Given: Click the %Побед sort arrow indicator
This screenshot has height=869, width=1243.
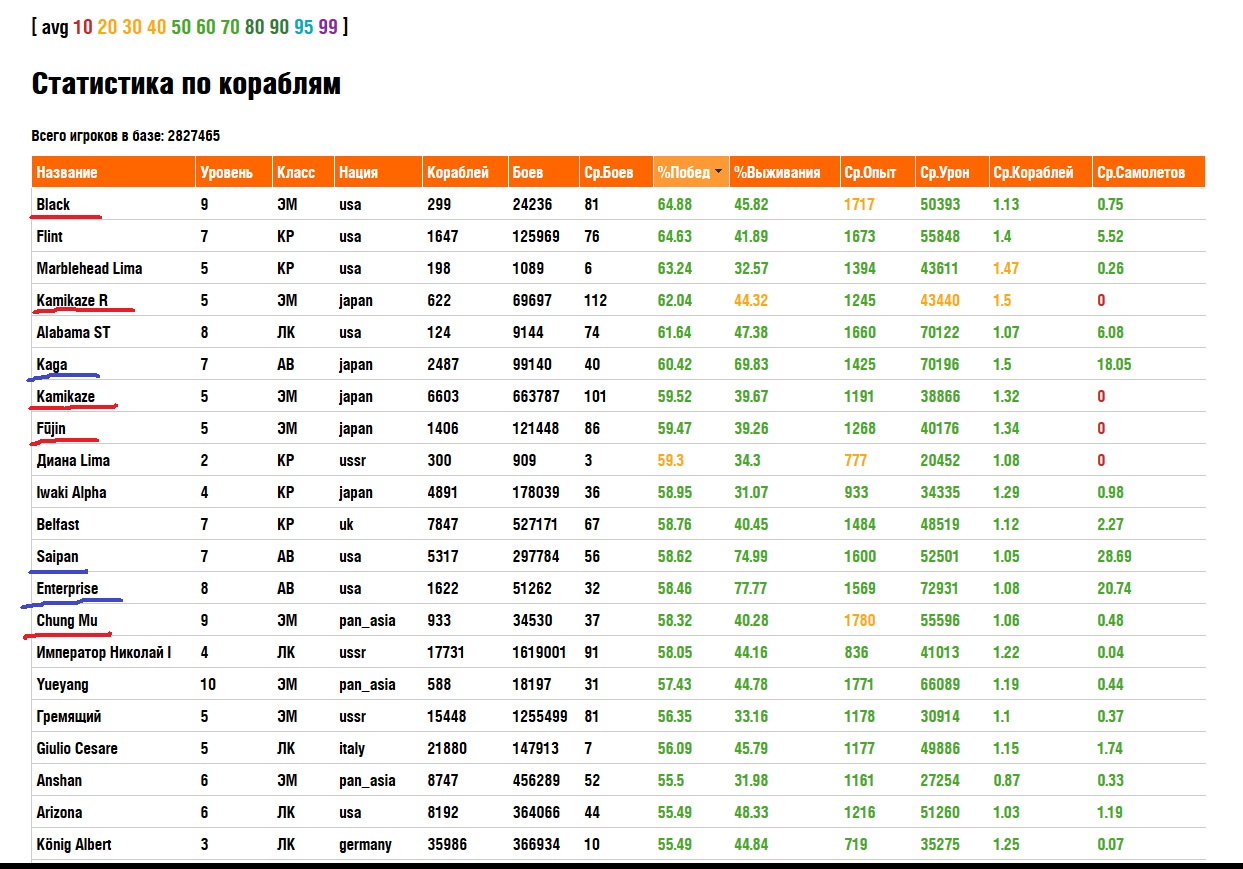Looking at the screenshot, I should tap(718, 173).
